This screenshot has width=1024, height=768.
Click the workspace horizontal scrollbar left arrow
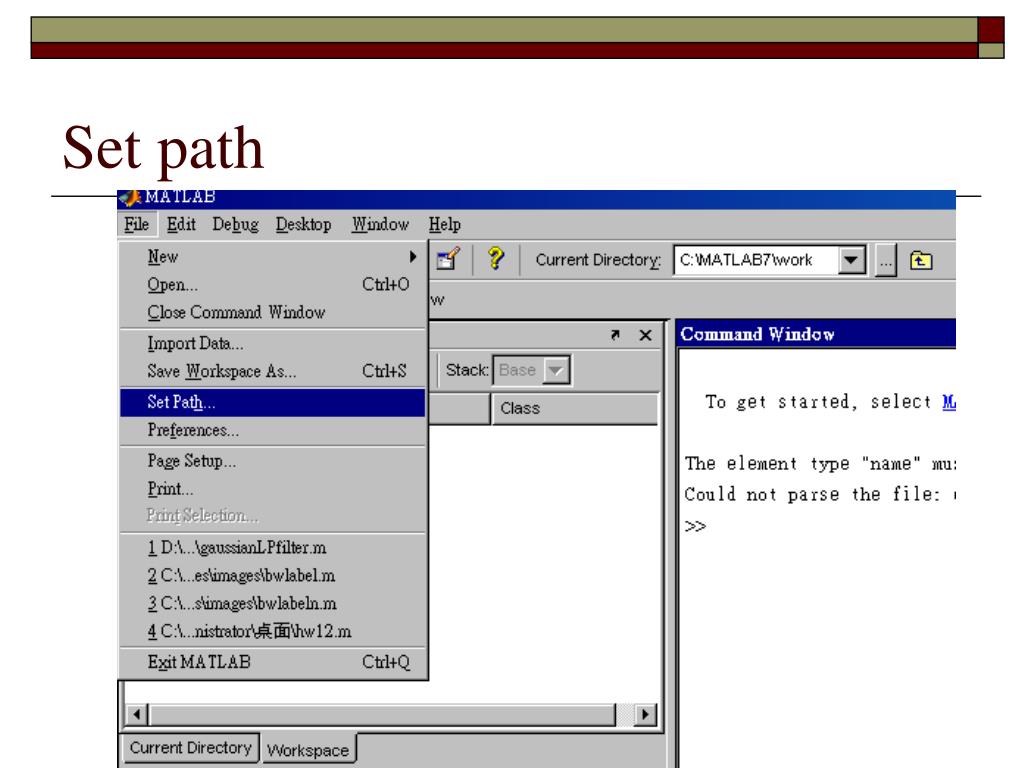point(136,714)
